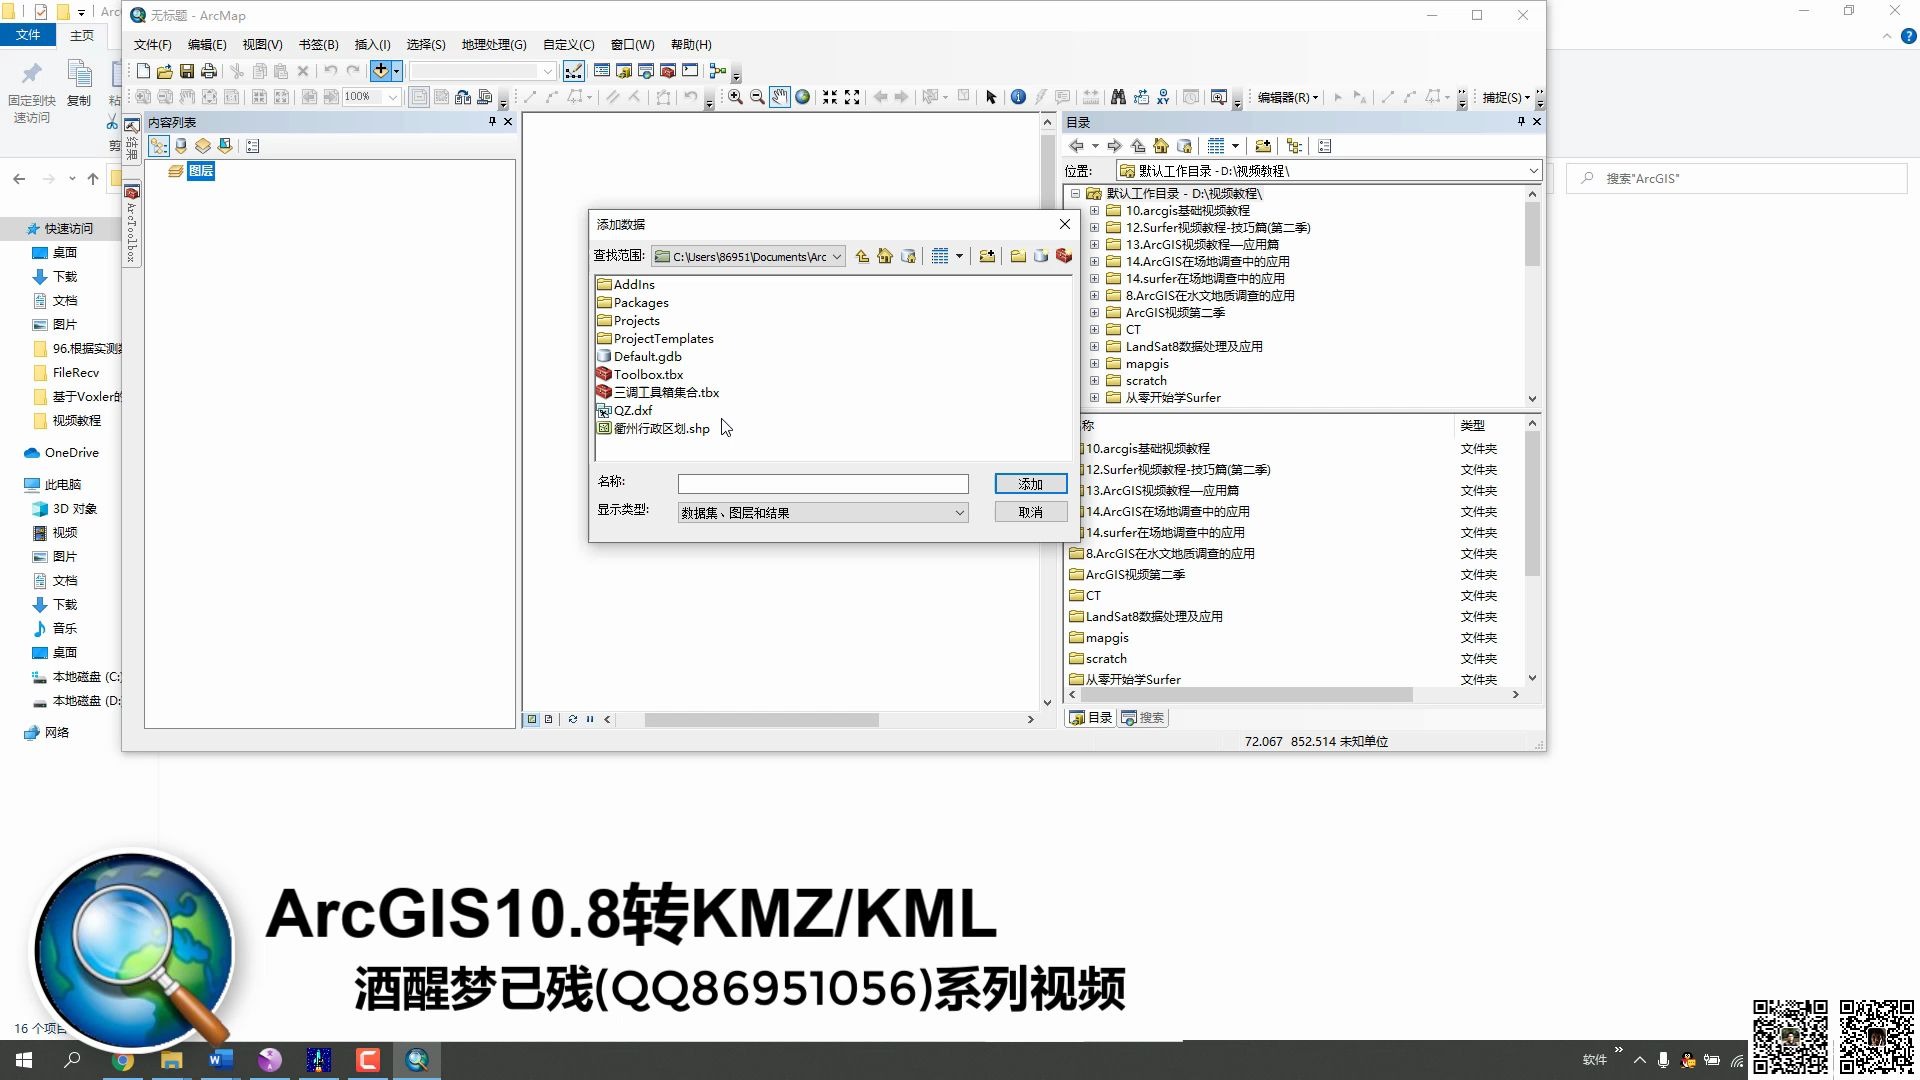Click the 取消 button

1031,512
